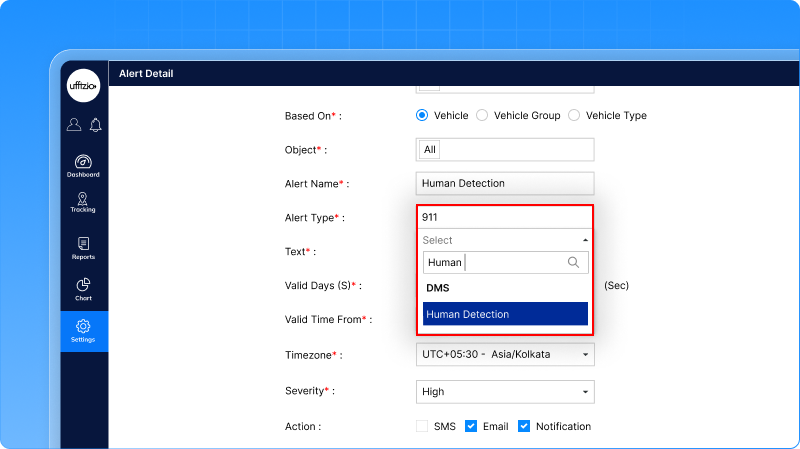Open Tracking from the sidebar

[x=84, y=203]
